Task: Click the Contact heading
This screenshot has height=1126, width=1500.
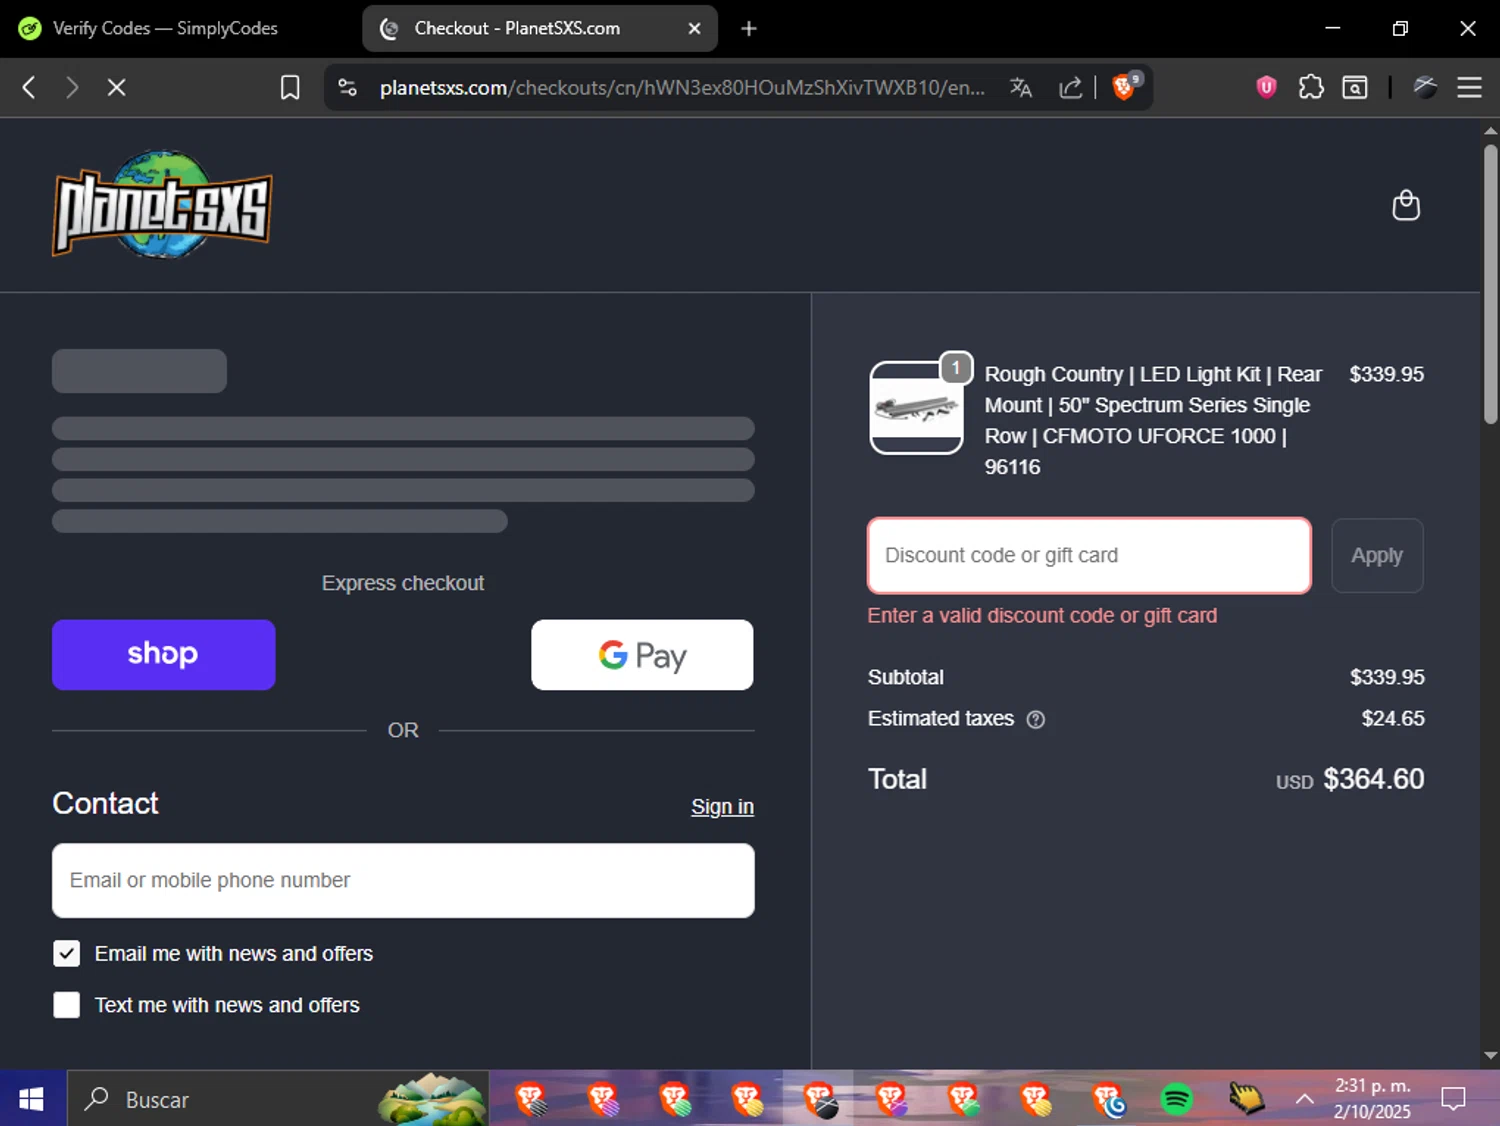Action: [x=105, y=803]
